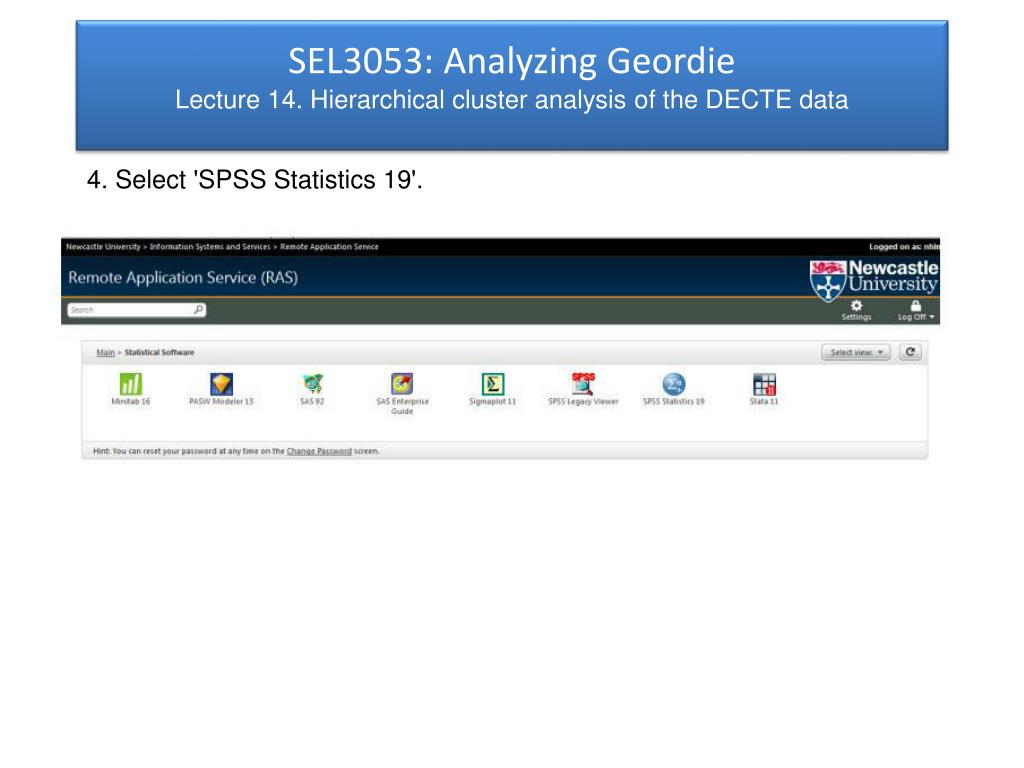Viewport: 1024px width, 768px height.
Task: Open PASW Modeler 13 icon
Action: tap(221, 384)
